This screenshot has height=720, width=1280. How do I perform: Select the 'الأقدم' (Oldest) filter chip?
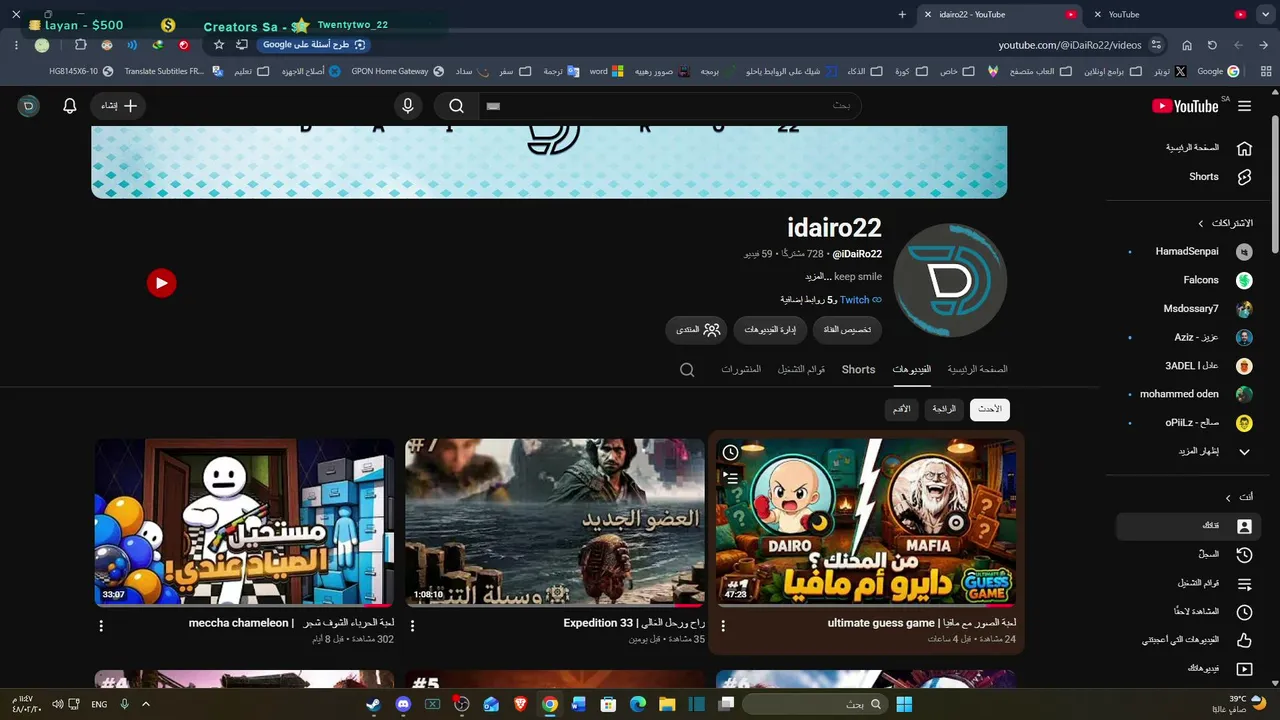coord(902,409)
